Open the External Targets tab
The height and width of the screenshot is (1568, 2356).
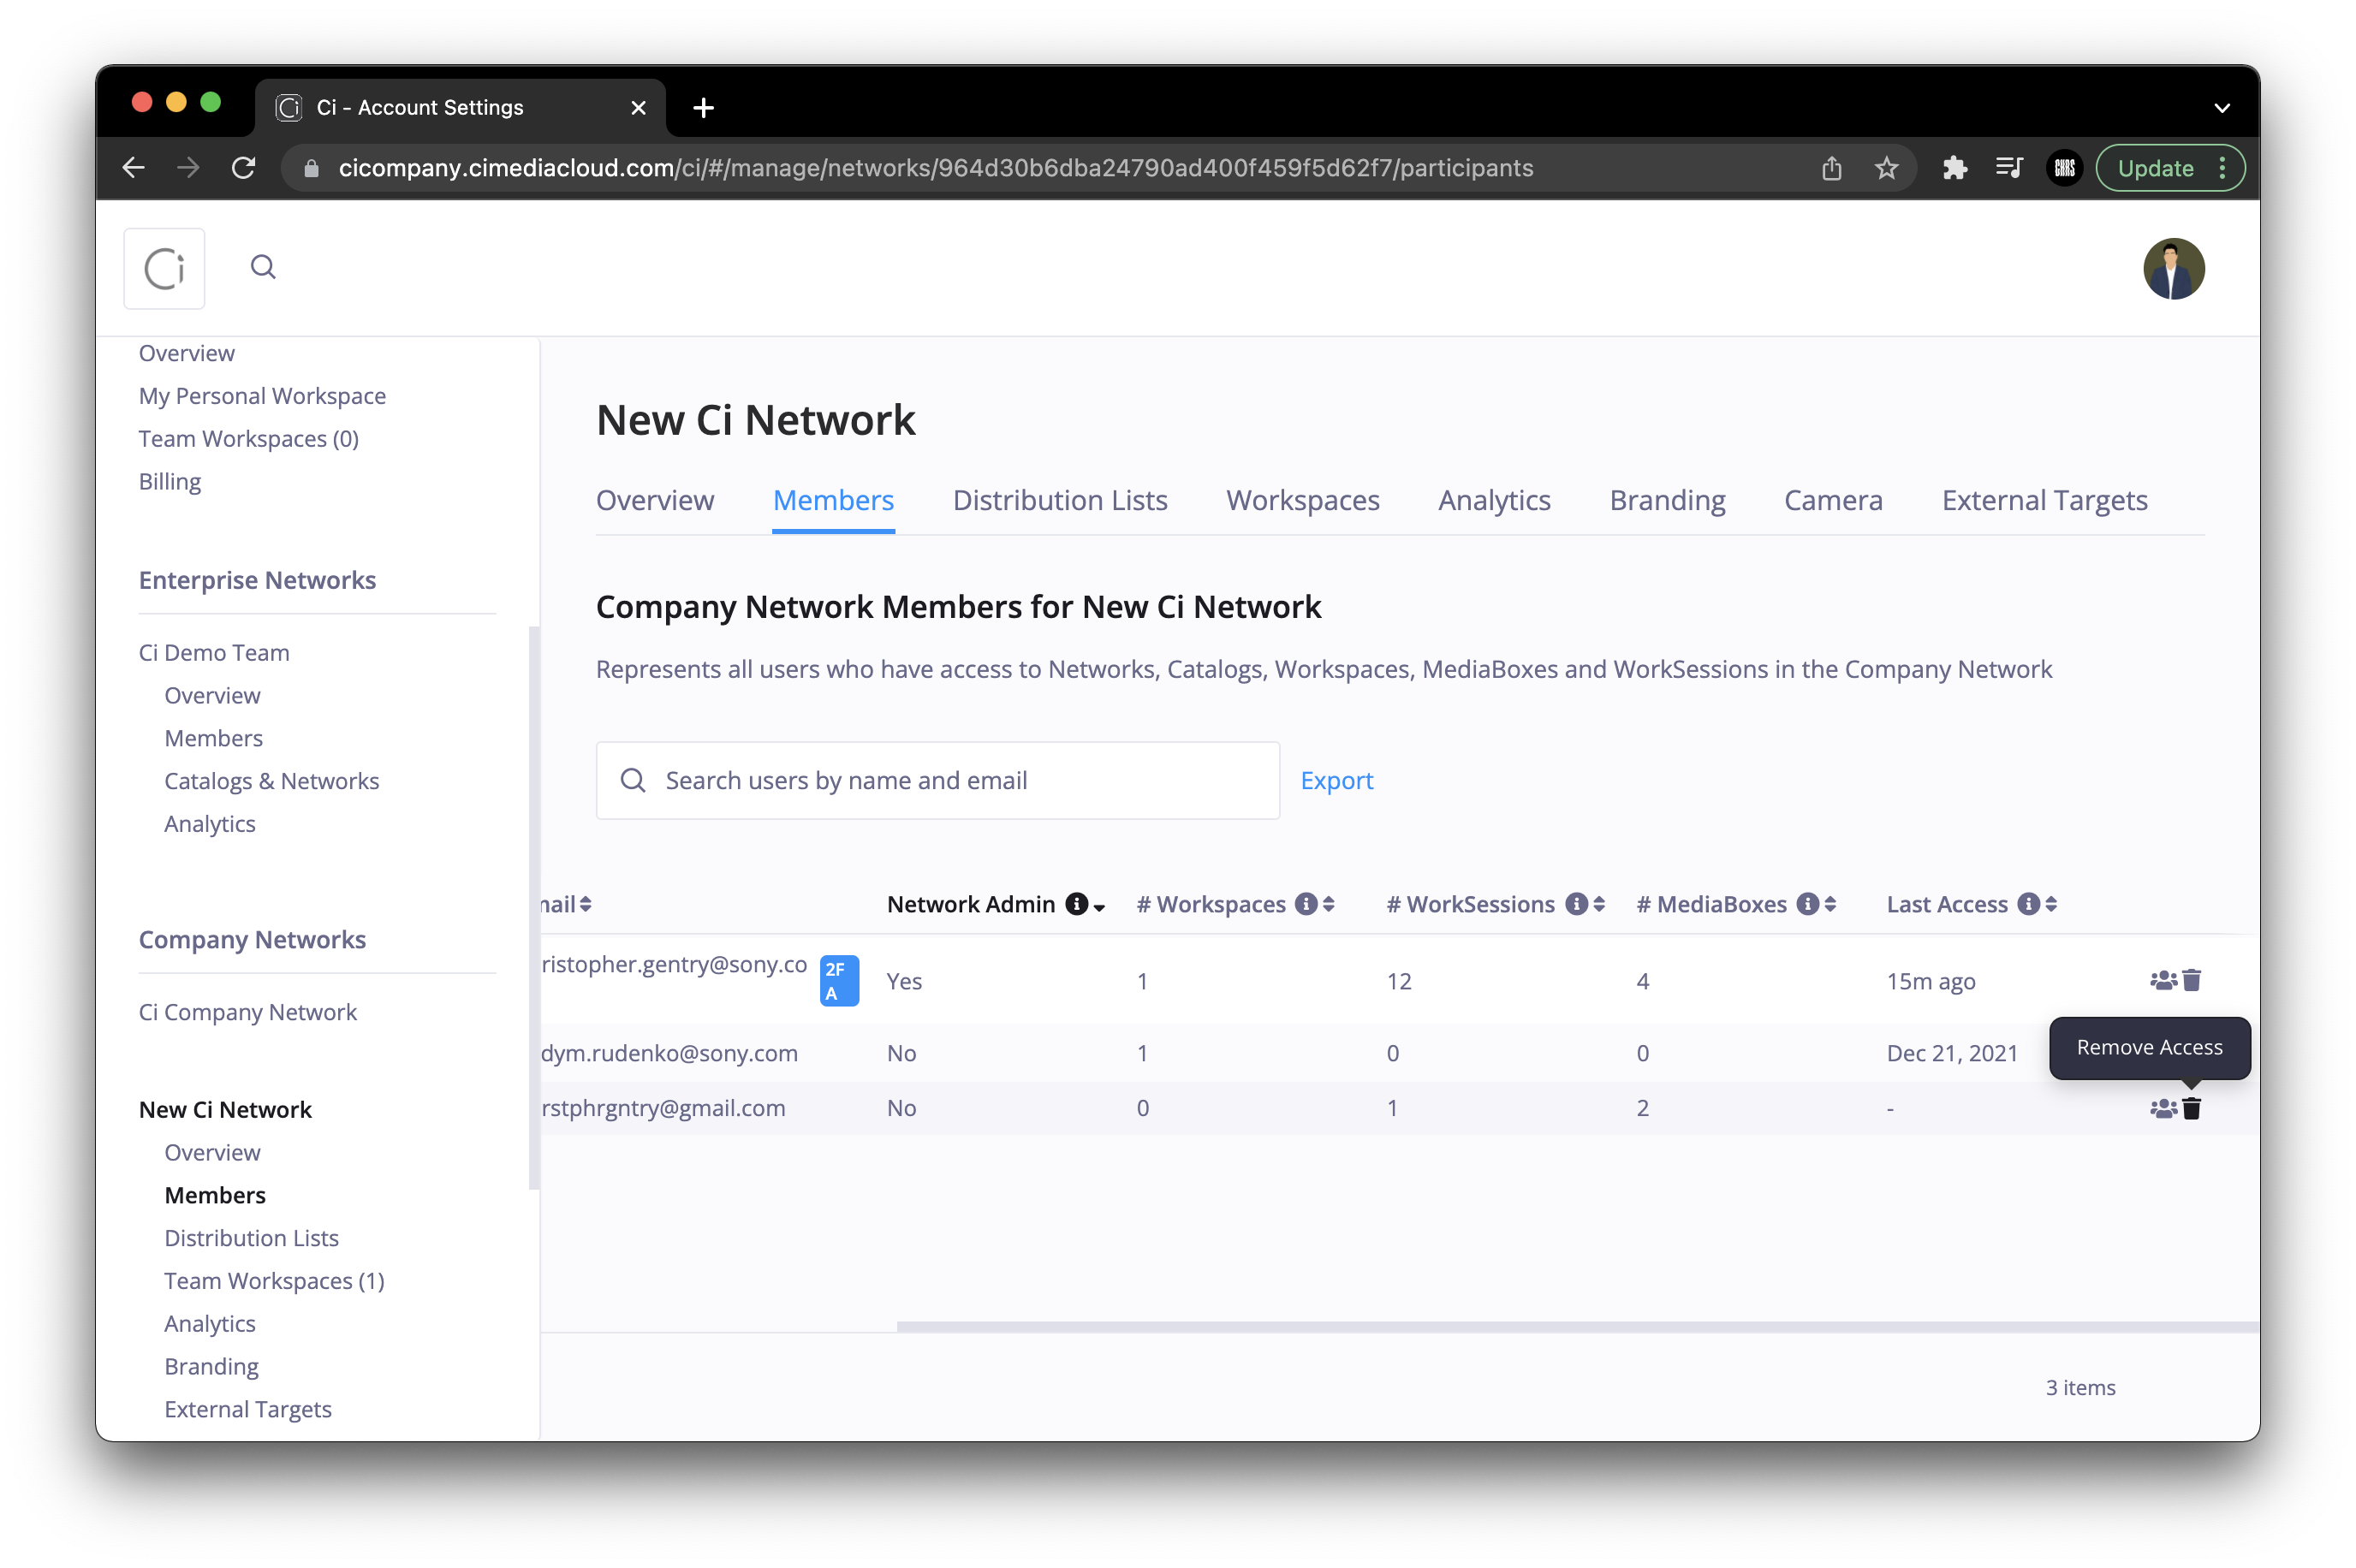2044,500
